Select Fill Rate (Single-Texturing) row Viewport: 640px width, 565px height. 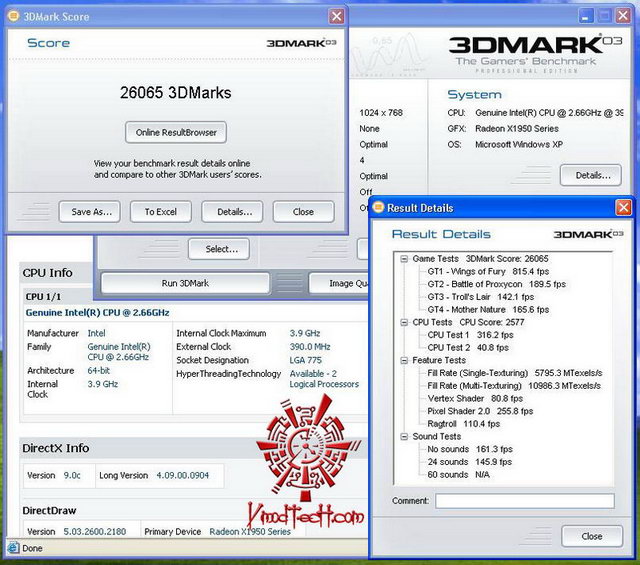pos(515,373)
